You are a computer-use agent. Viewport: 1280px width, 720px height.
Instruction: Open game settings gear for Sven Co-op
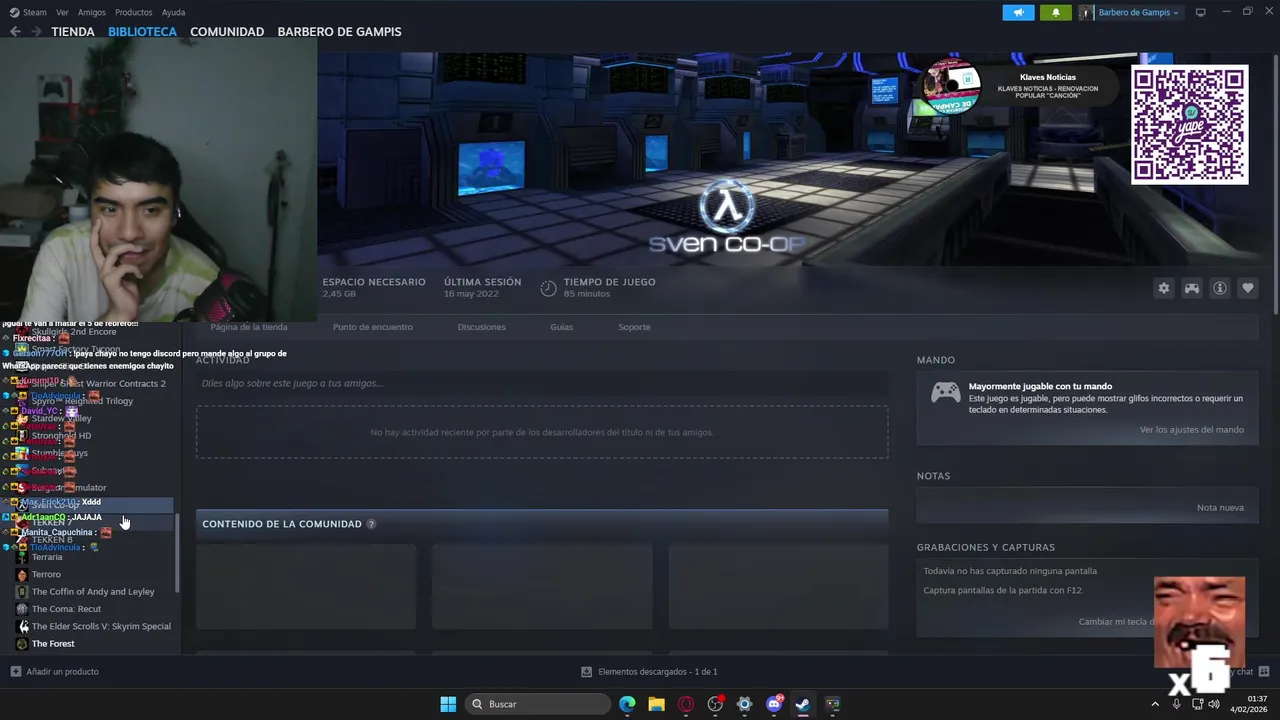(x=1164, y=288)
